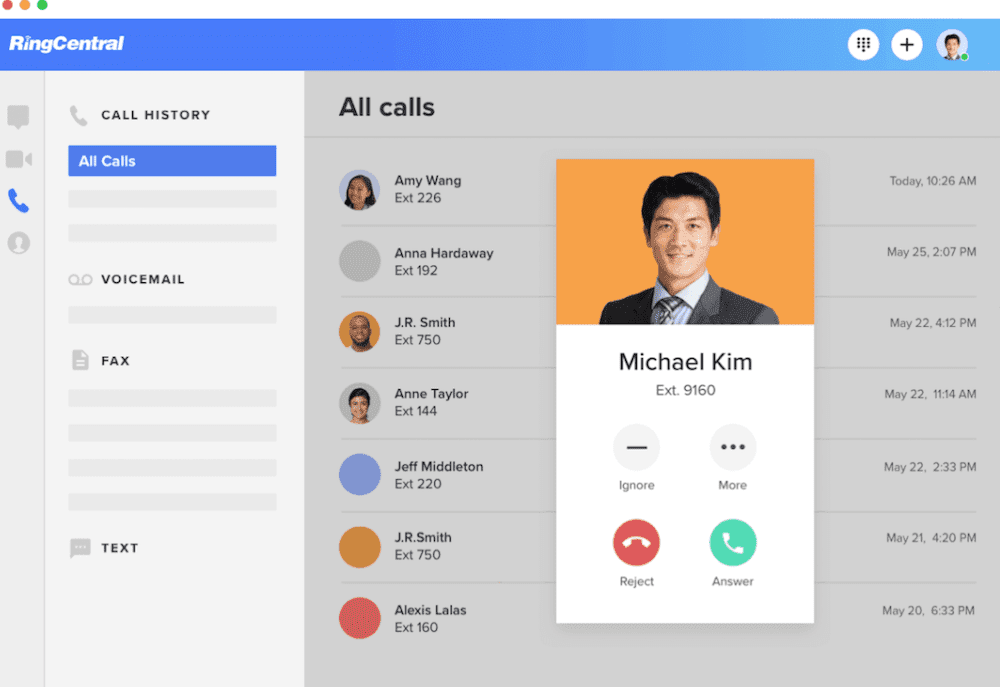The width and height of the screenshot is (1000, 687).
Task: Click the Ext 160 label
Action: pos(416,628)
